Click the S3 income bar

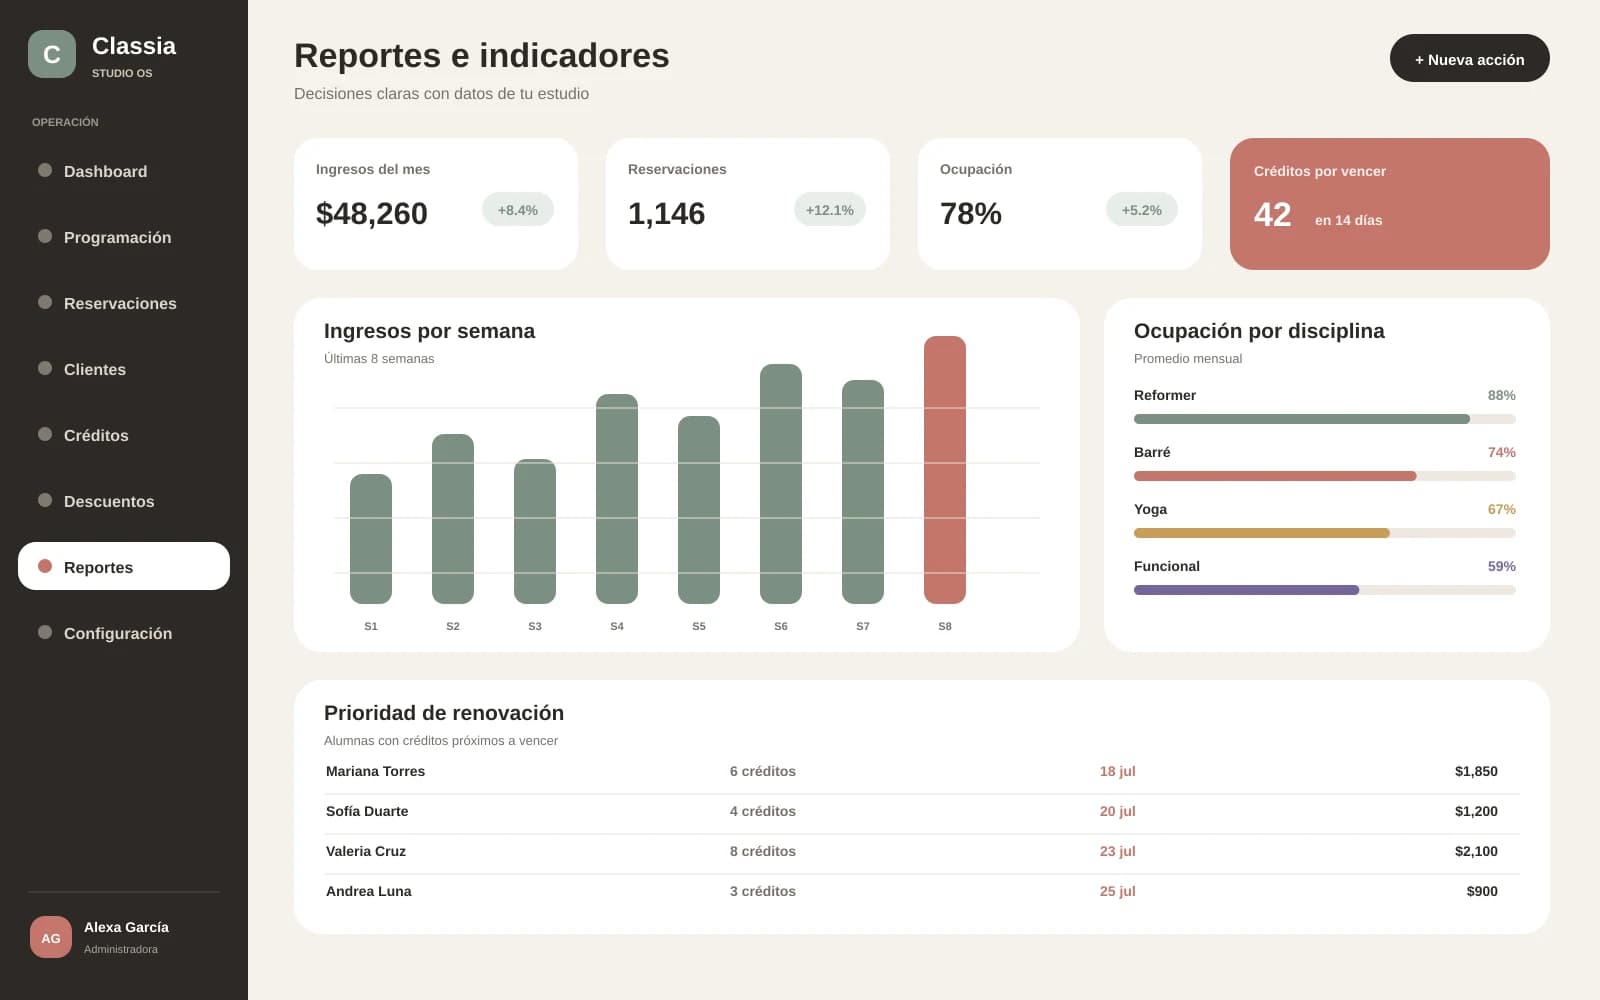pos(535,531)
